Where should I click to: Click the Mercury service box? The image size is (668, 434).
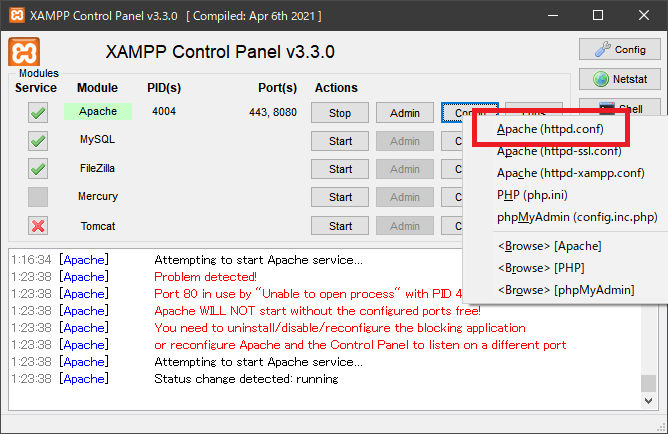[x=38, y=197]
